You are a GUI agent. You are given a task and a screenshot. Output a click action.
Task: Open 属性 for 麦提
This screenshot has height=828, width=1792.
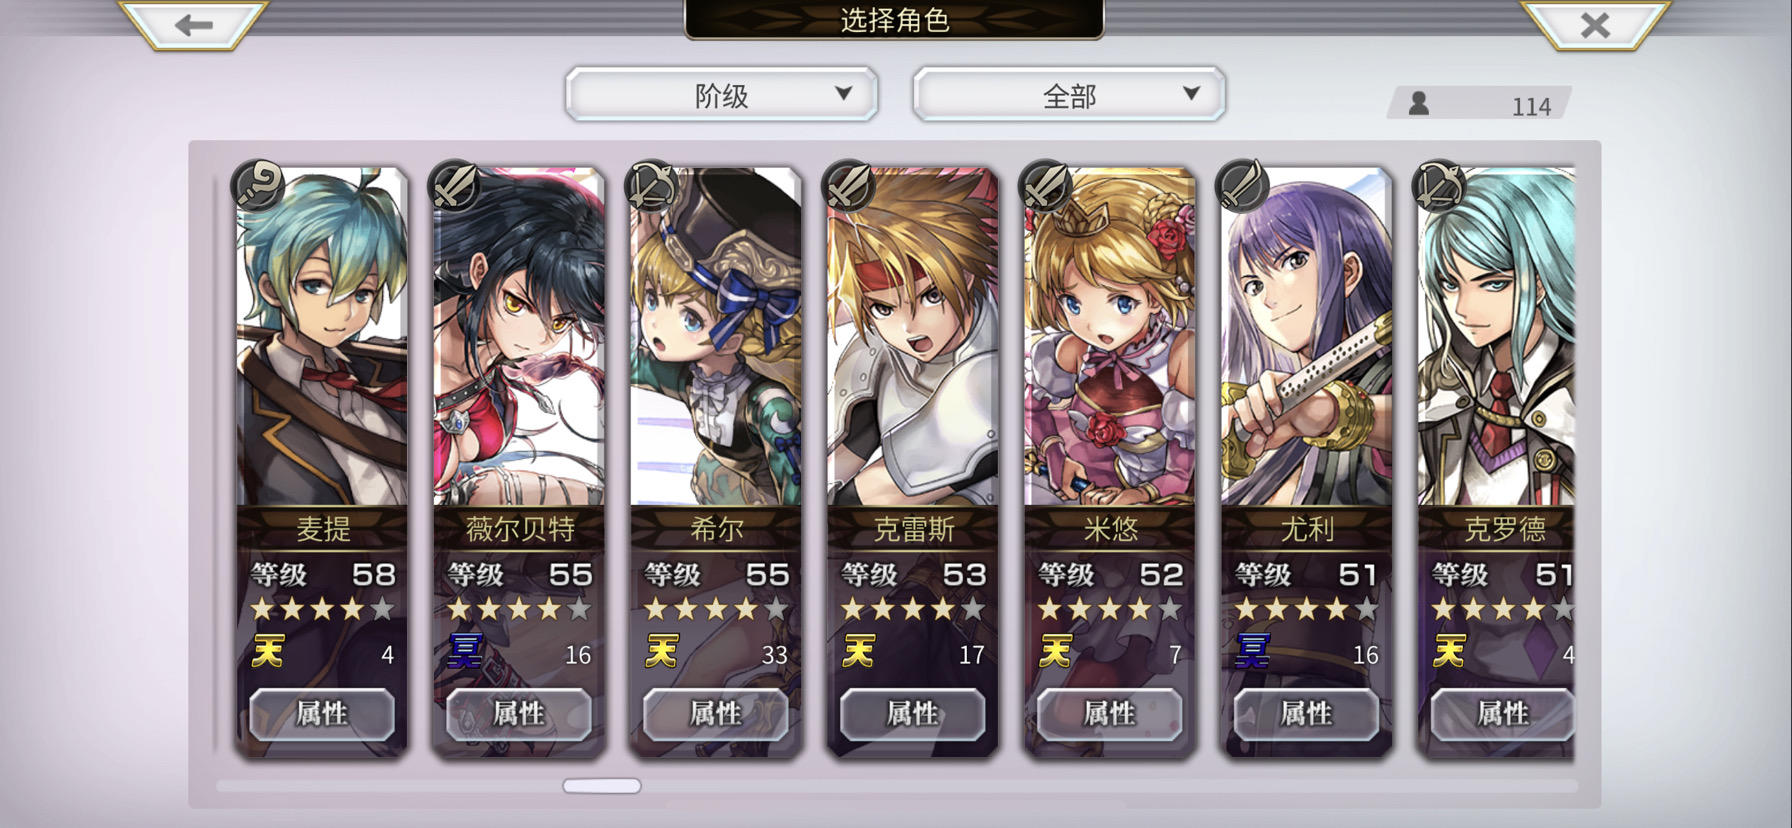[x=322, y=714]
